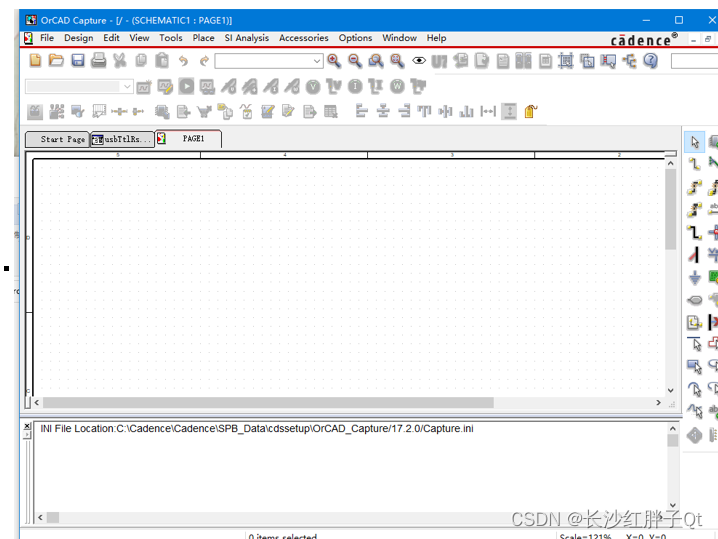Click the Open folder icon
This screenshot has width=718, height=539.
point(56,60)
